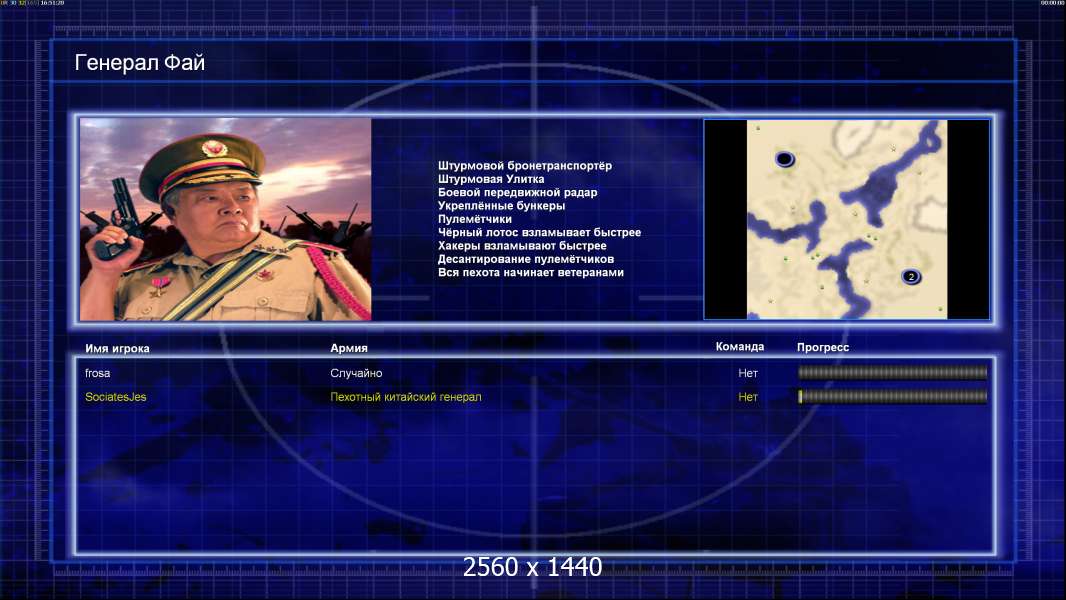
Task: Click the 'Генерал Фай' title heading
Action: point(139,63)
